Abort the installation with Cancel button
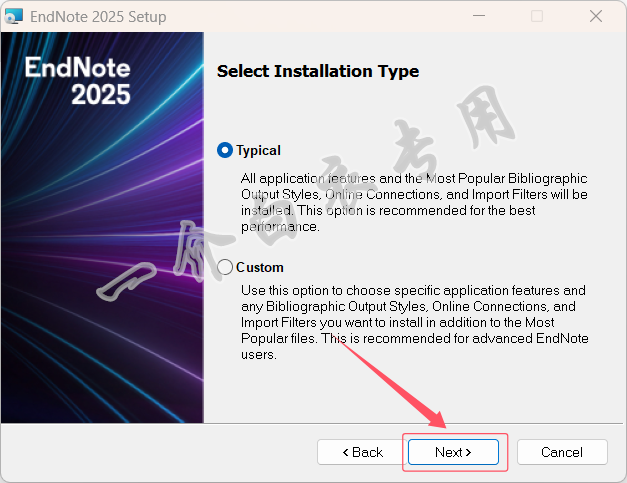Image resolution: width=627 pixels, height=483 pixels. [562, 452]
